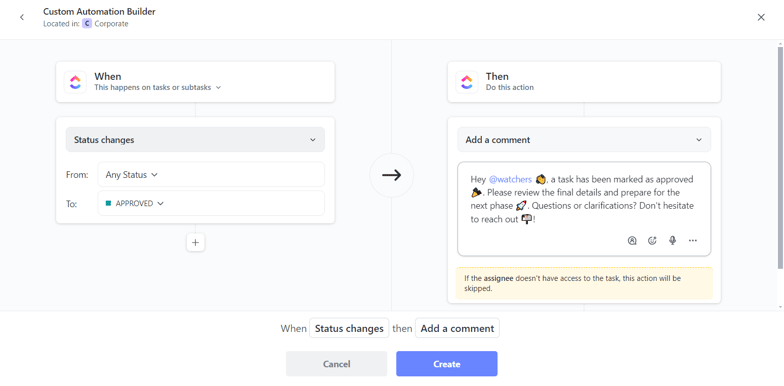The image size is (784, 386).
Task: Click the Corporate space badge icon
Action: pos(87,24)
